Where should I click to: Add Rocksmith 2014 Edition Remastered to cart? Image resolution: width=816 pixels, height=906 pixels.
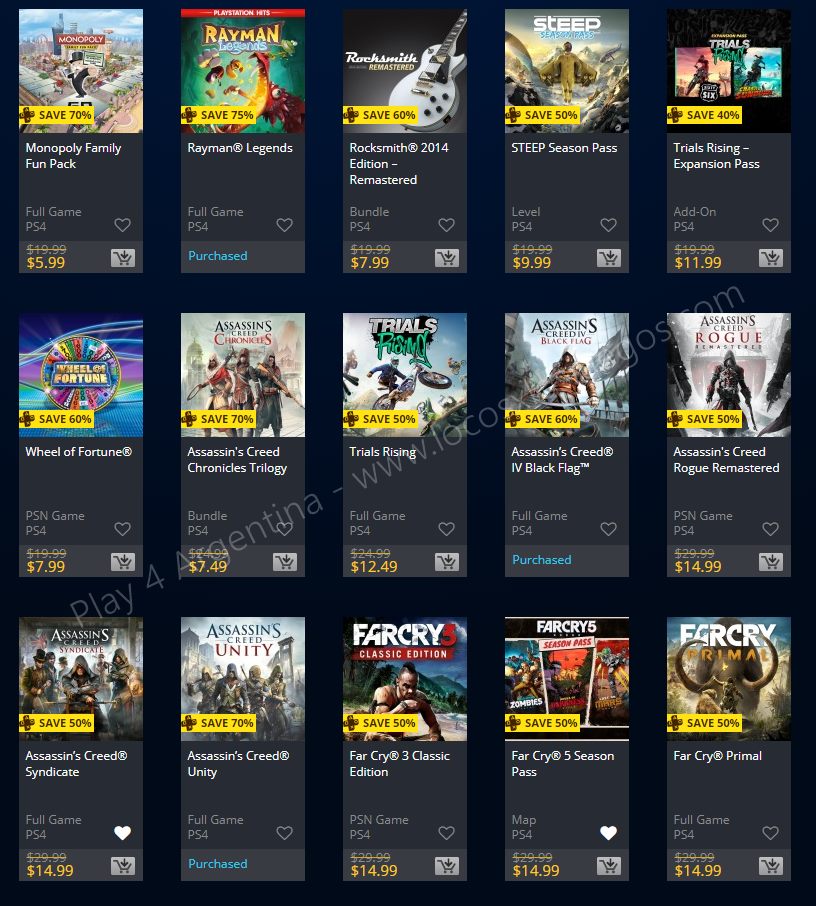tap(447, 258)
